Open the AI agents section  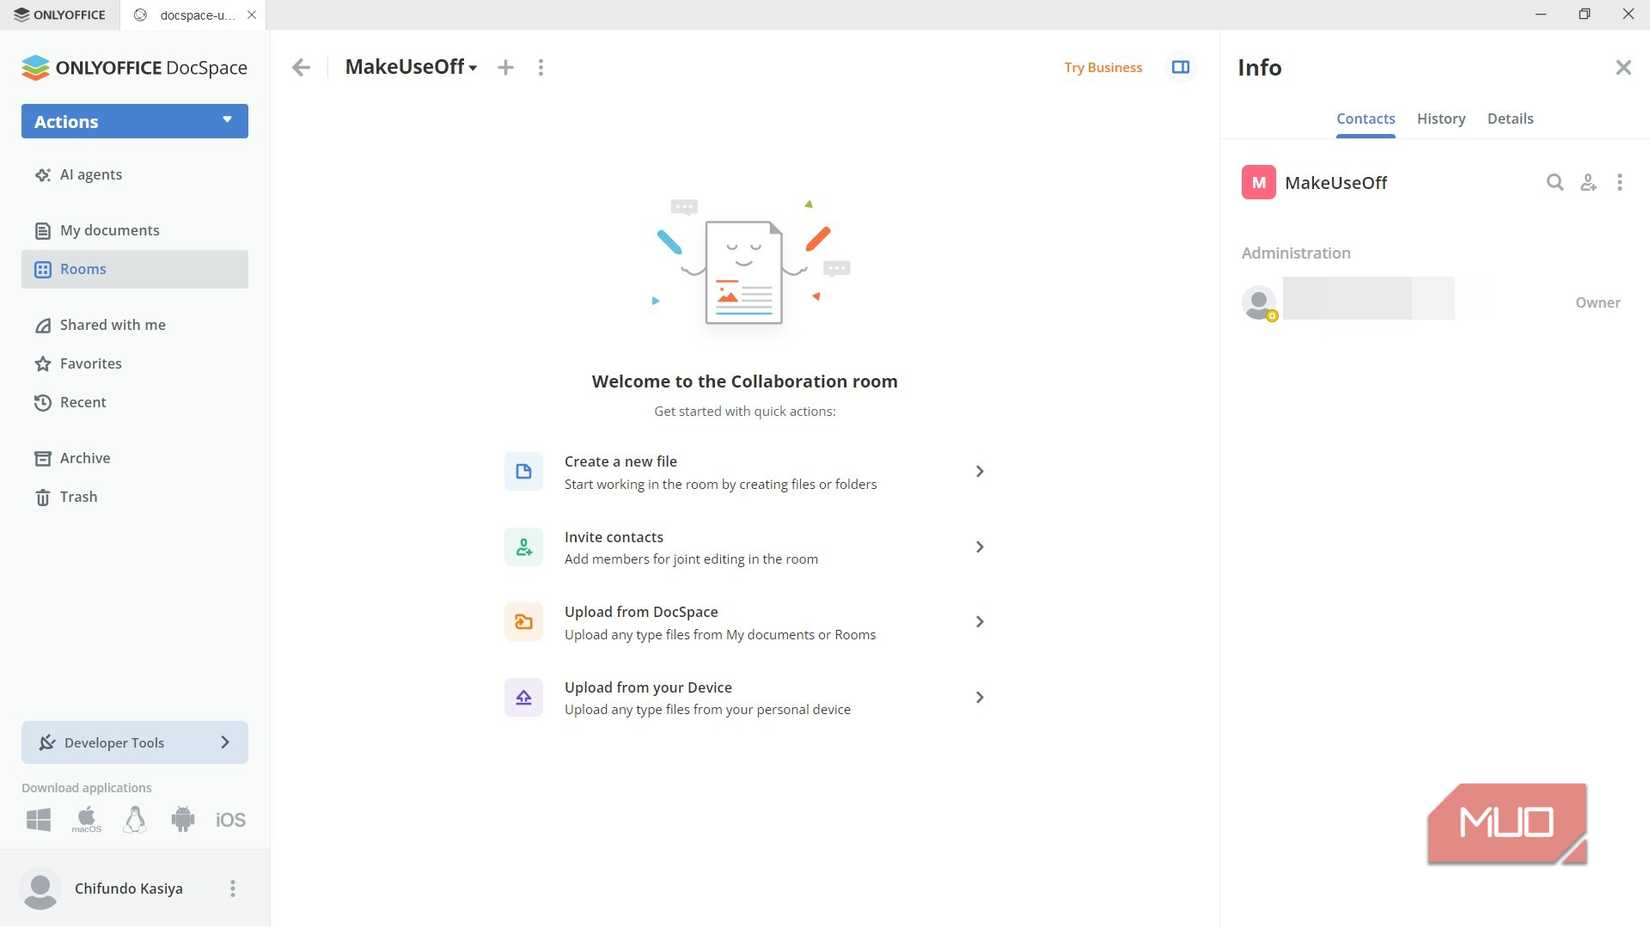(x=90, y=174)
